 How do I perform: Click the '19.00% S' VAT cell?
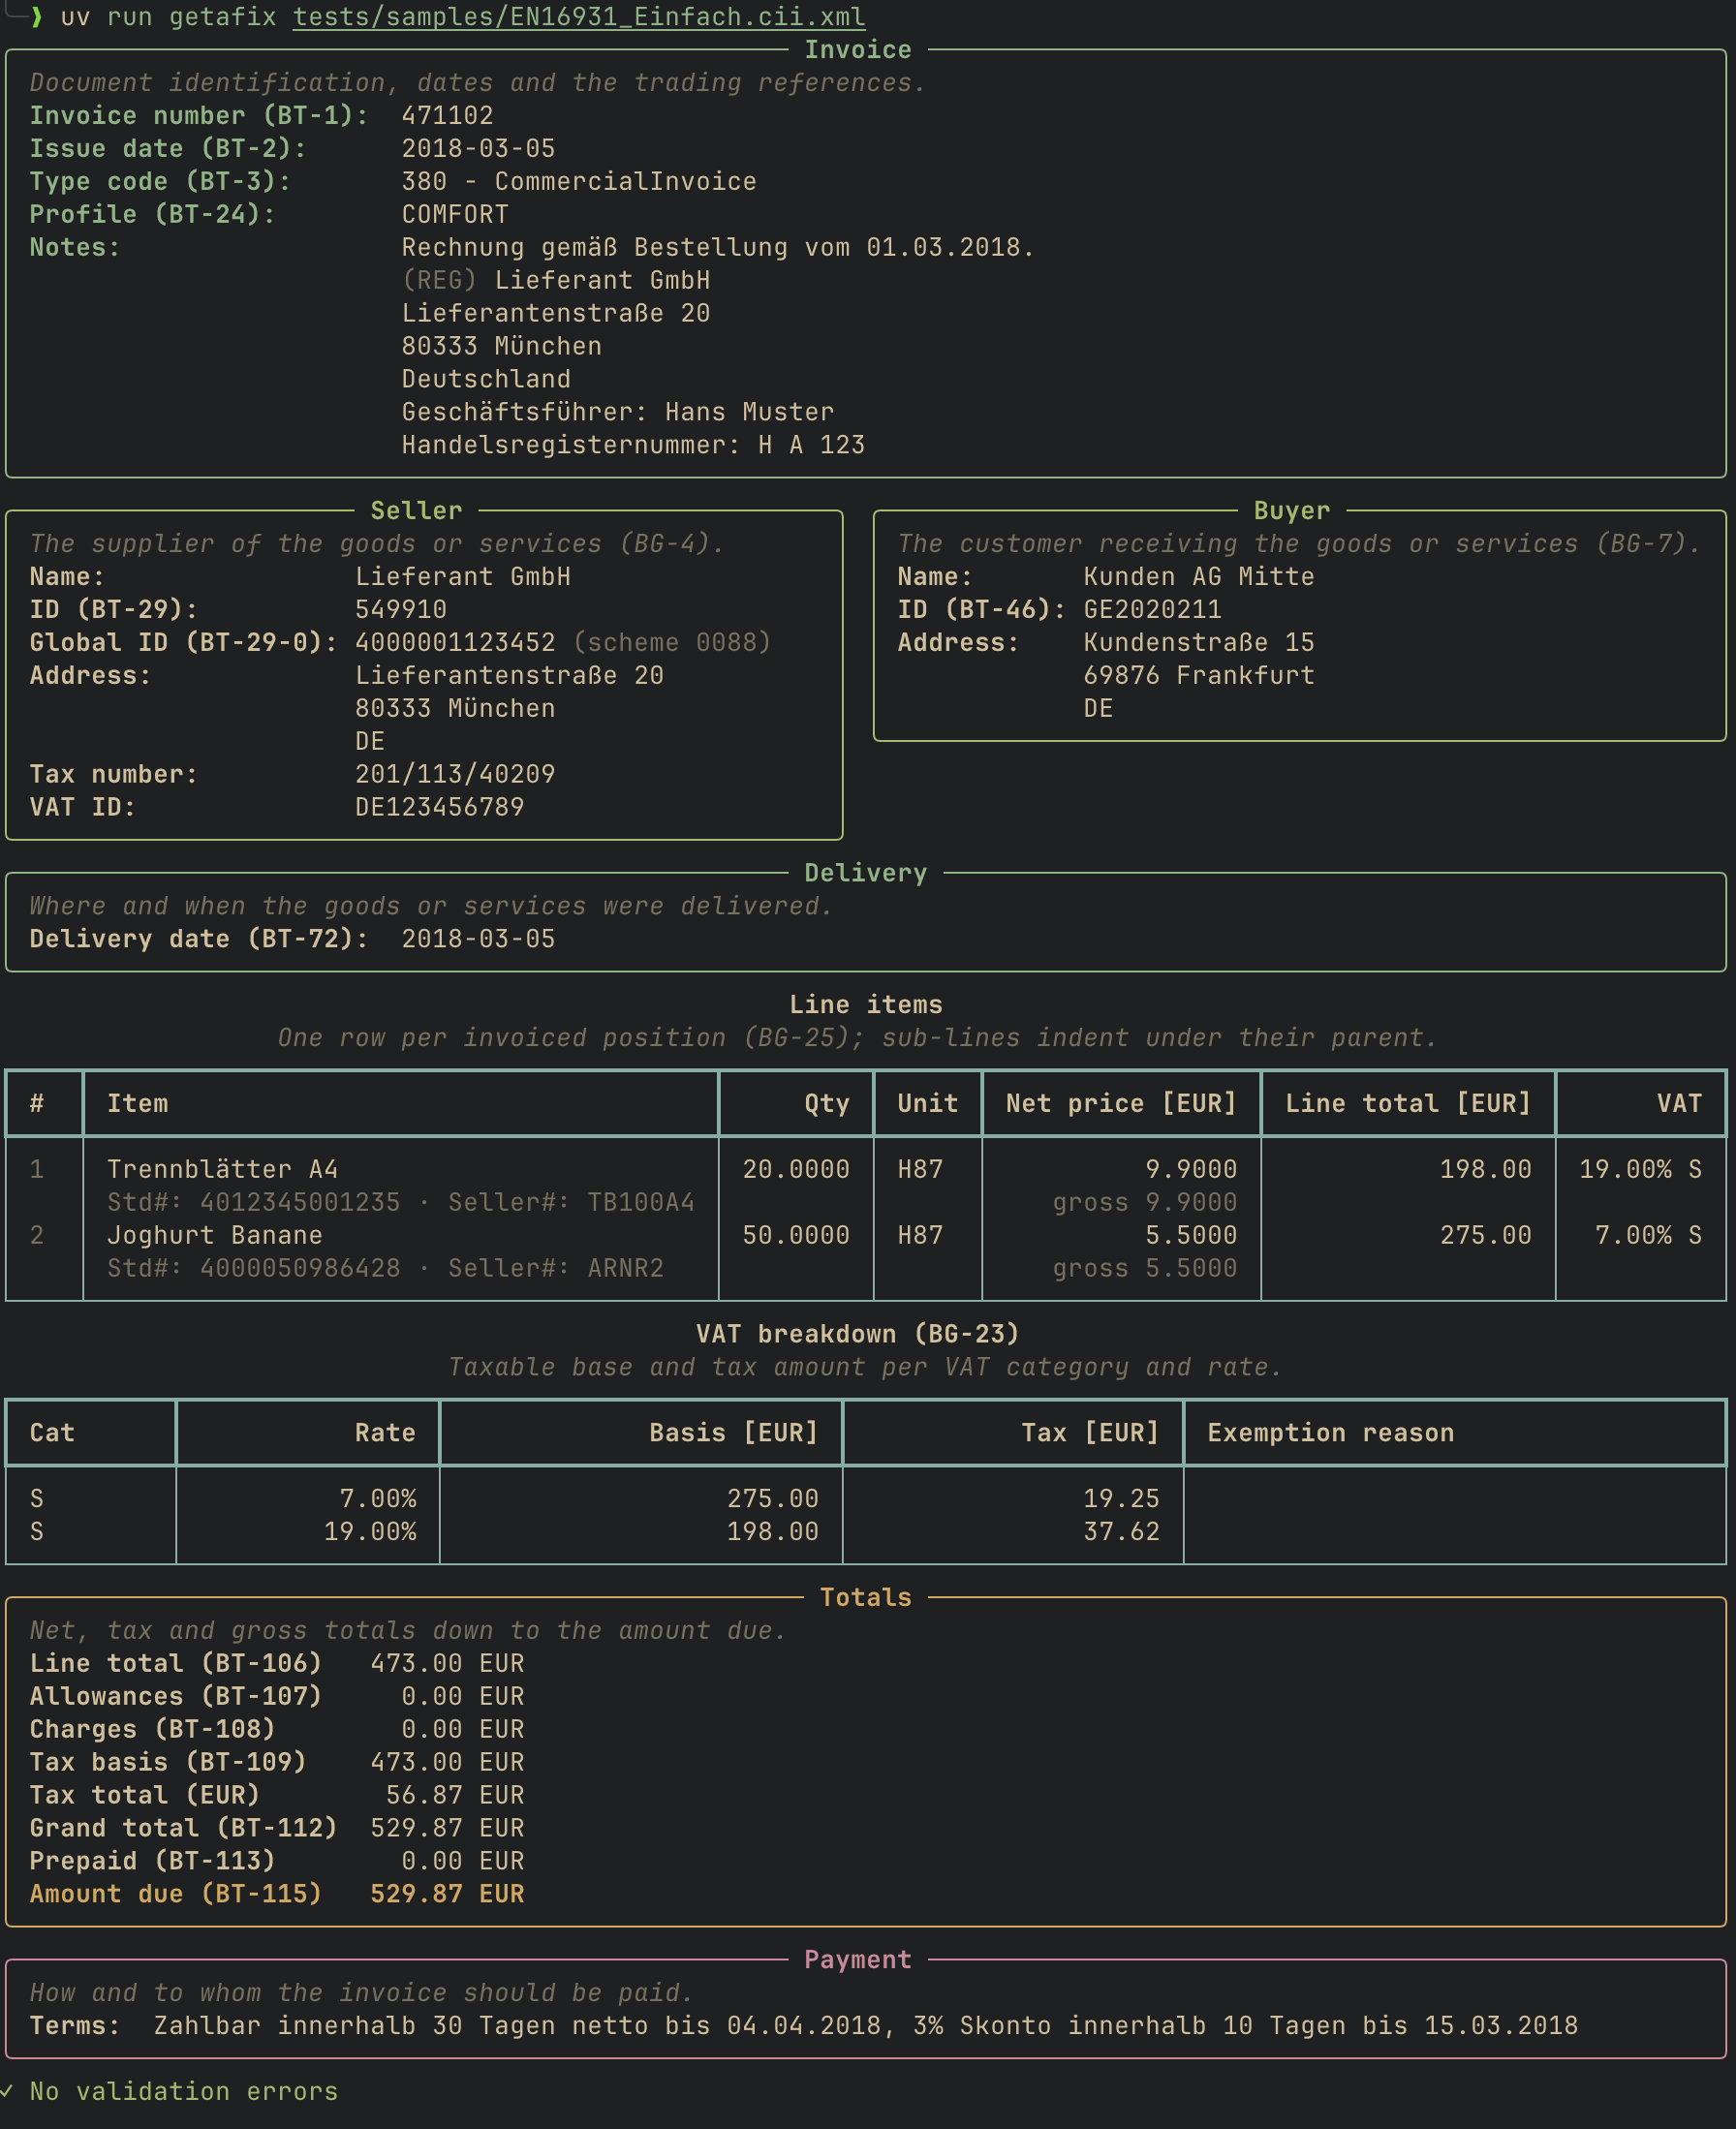click(x=1640, y=1169)
